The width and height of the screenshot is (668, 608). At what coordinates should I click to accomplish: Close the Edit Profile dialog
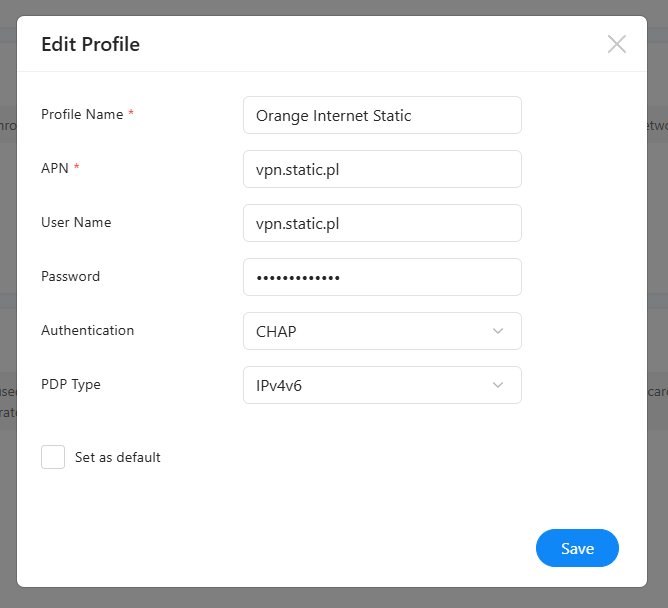tap(617, 44)
